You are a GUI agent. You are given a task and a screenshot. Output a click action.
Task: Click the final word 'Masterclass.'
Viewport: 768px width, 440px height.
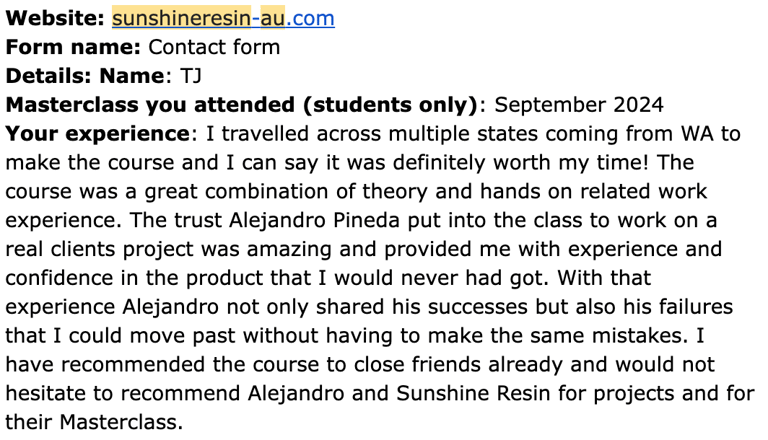click(121, 422)
